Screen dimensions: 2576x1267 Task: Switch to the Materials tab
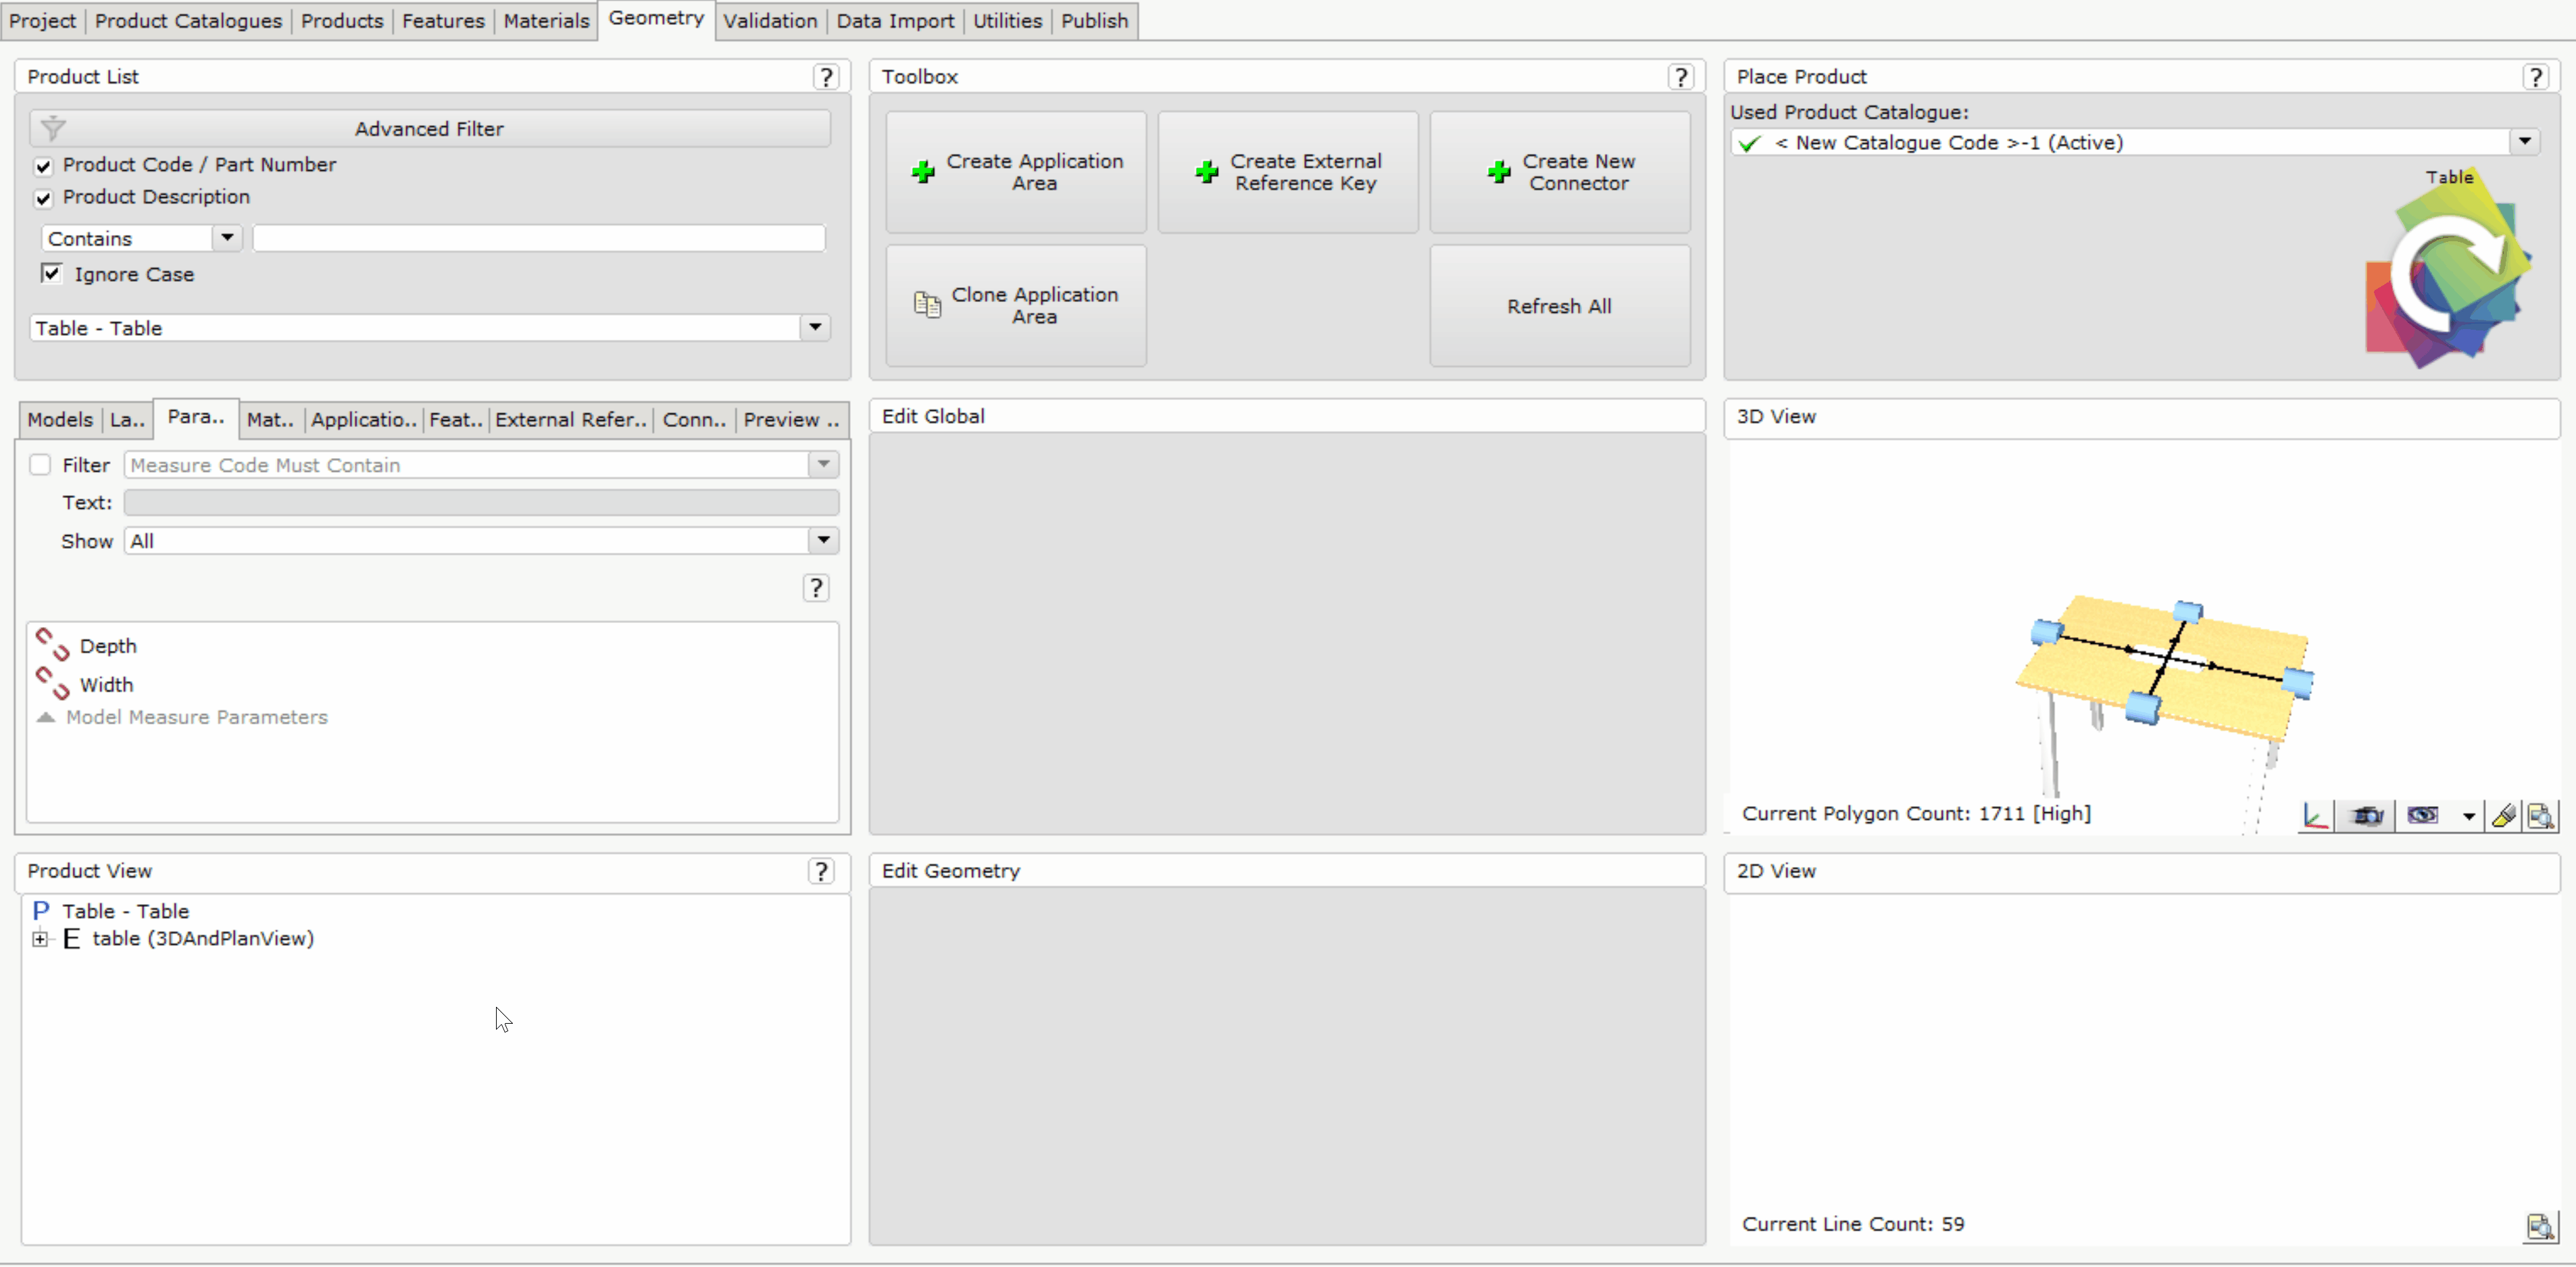546,21
